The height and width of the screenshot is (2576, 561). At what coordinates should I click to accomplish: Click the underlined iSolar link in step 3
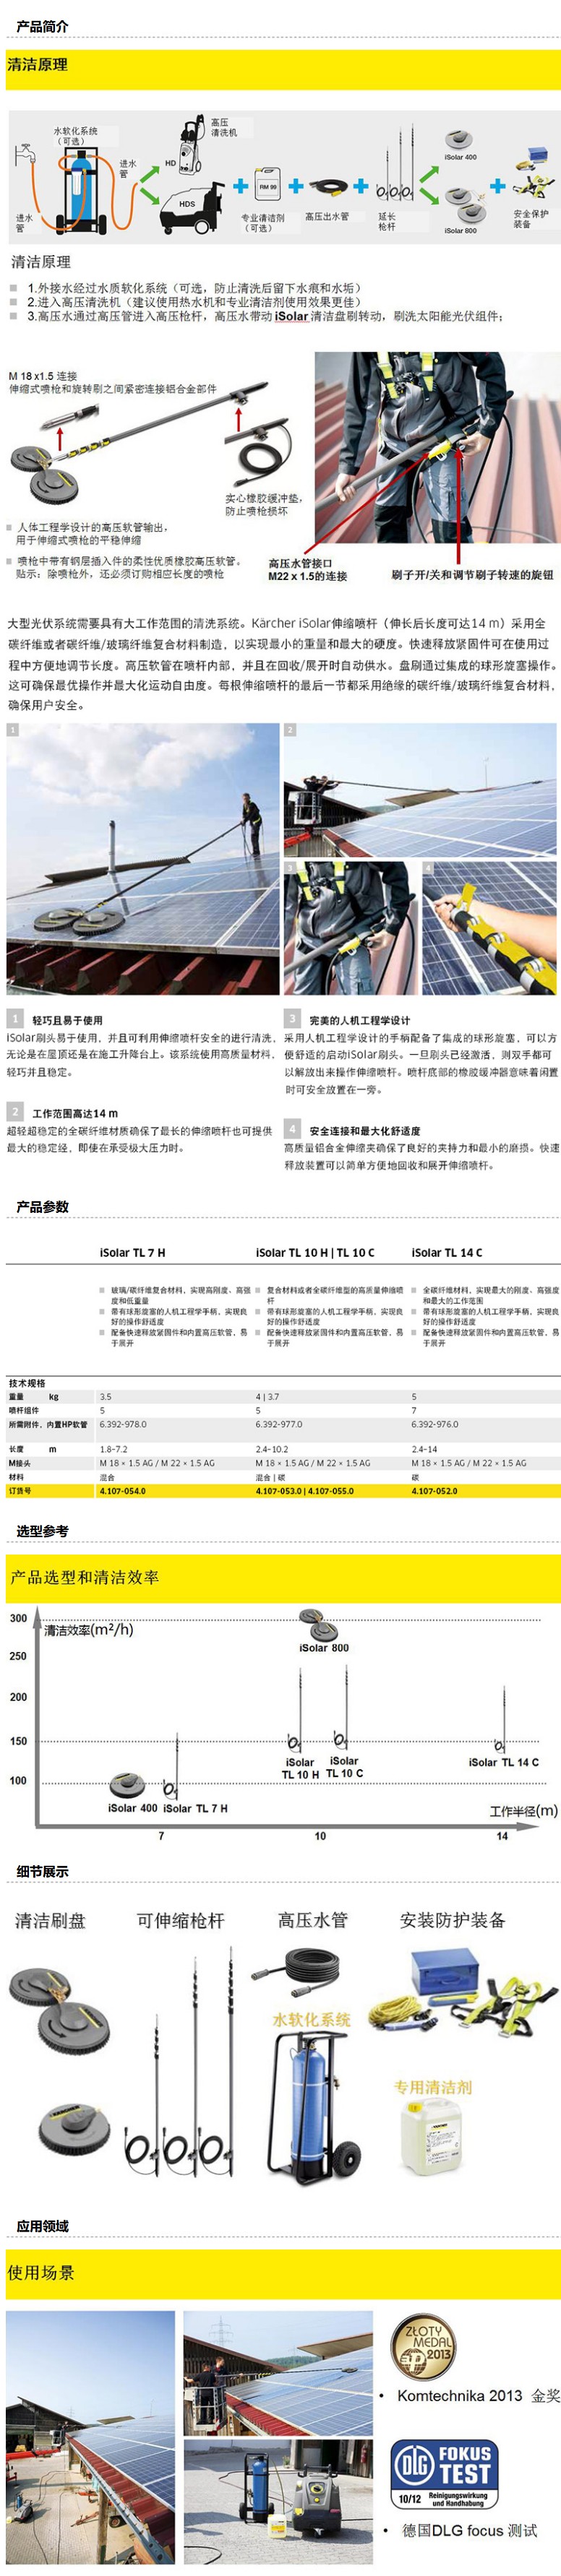pyautogui.click(x=291, y=316)
